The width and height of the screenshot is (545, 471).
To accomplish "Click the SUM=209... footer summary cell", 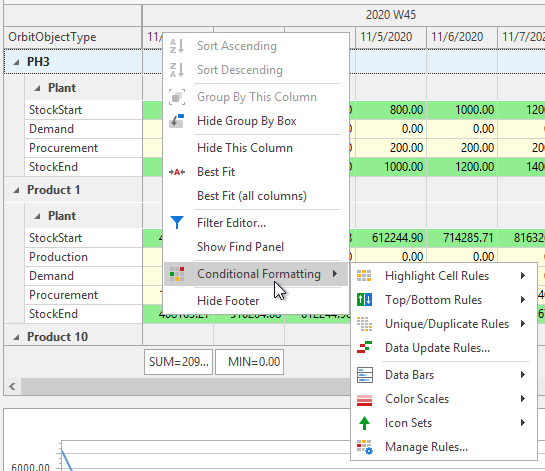I will (x=178, y=362).
